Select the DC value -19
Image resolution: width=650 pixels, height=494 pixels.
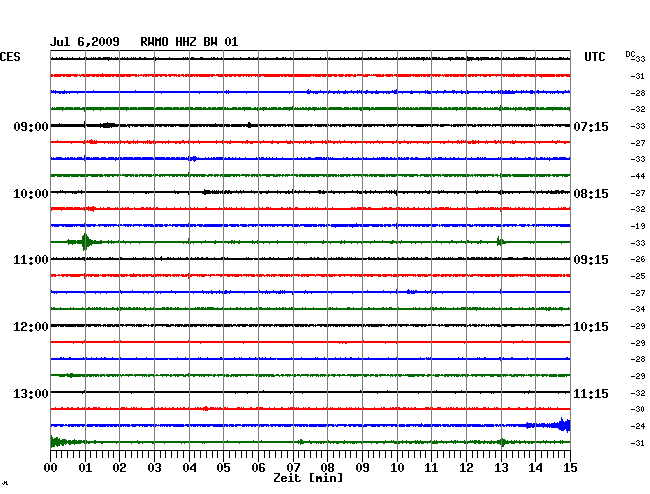tap(638, 226)
